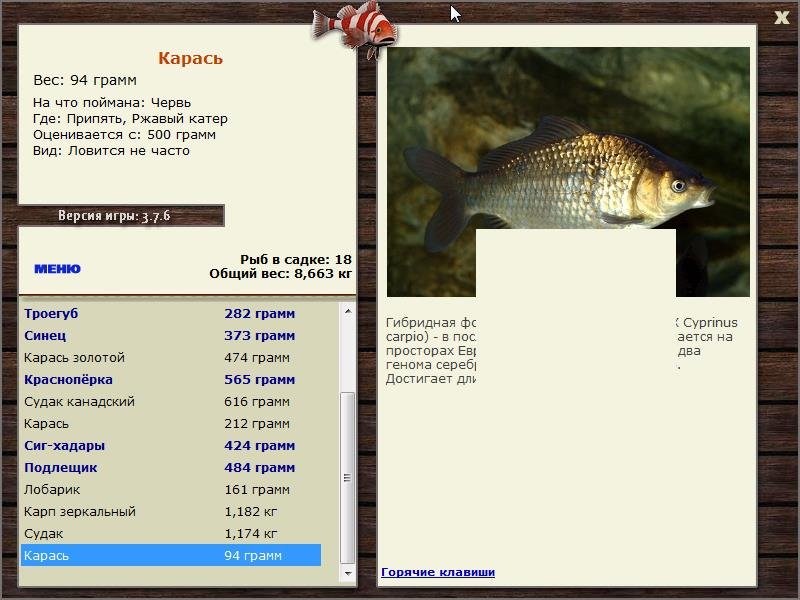Click the fish list scrollbar thumb

[347, 478]
